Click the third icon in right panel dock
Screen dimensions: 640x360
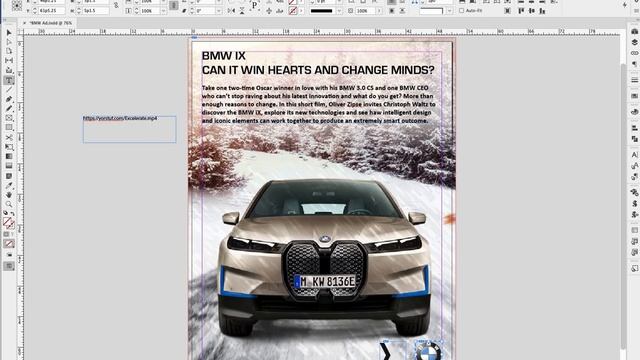click(635, 53)
